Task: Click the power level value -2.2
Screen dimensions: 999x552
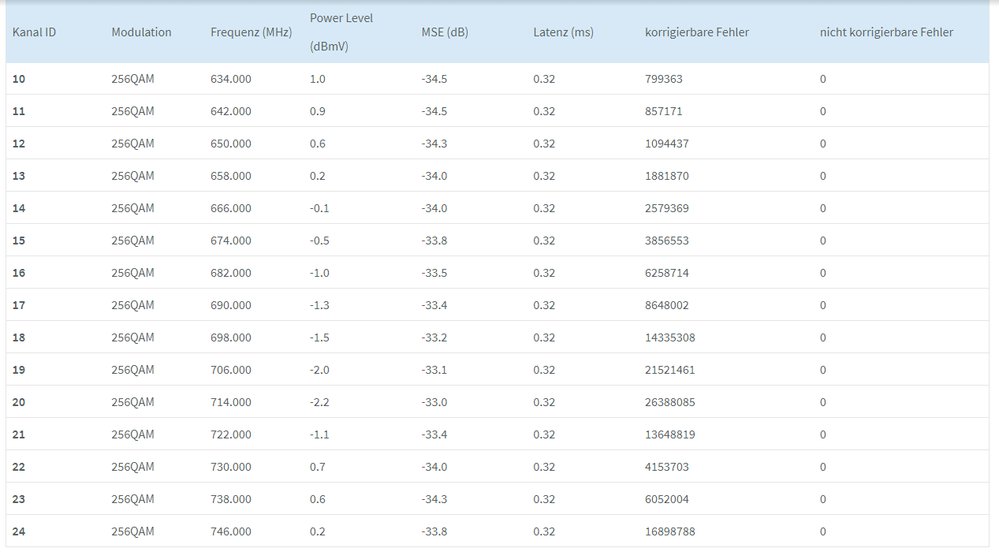Action: [x=320, y=402]
